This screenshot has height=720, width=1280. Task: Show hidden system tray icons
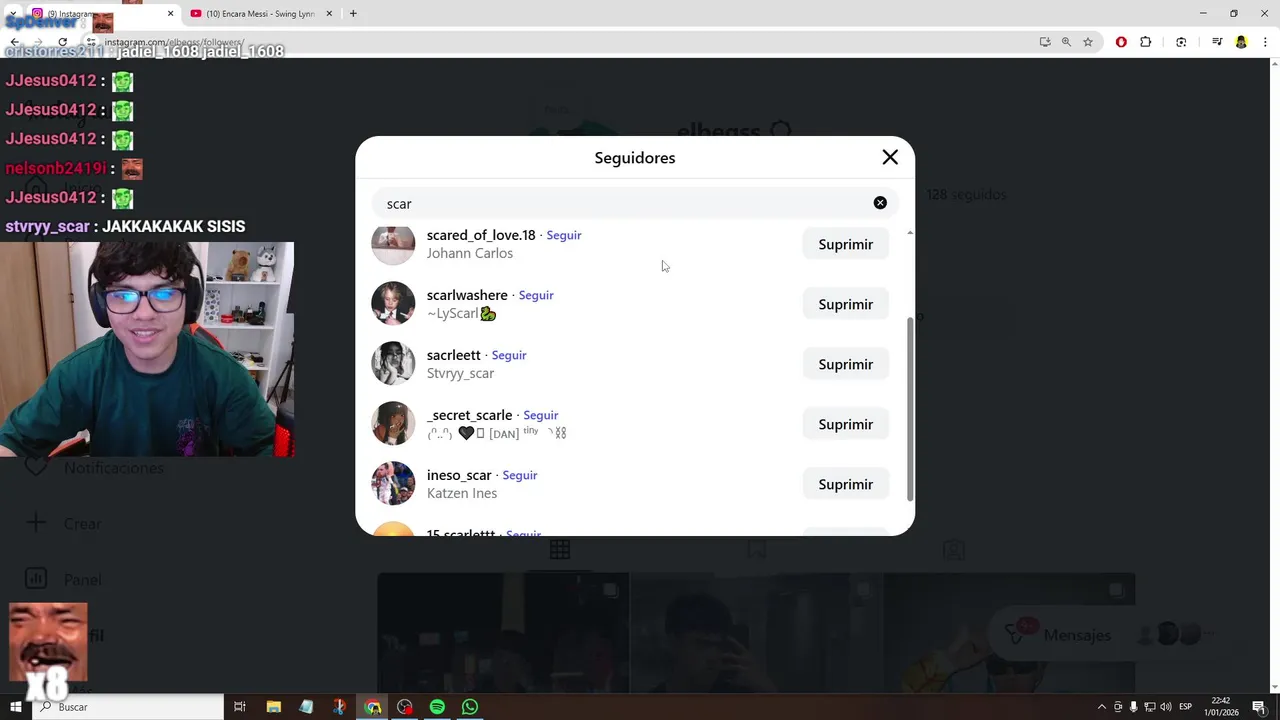point(1102,707)
